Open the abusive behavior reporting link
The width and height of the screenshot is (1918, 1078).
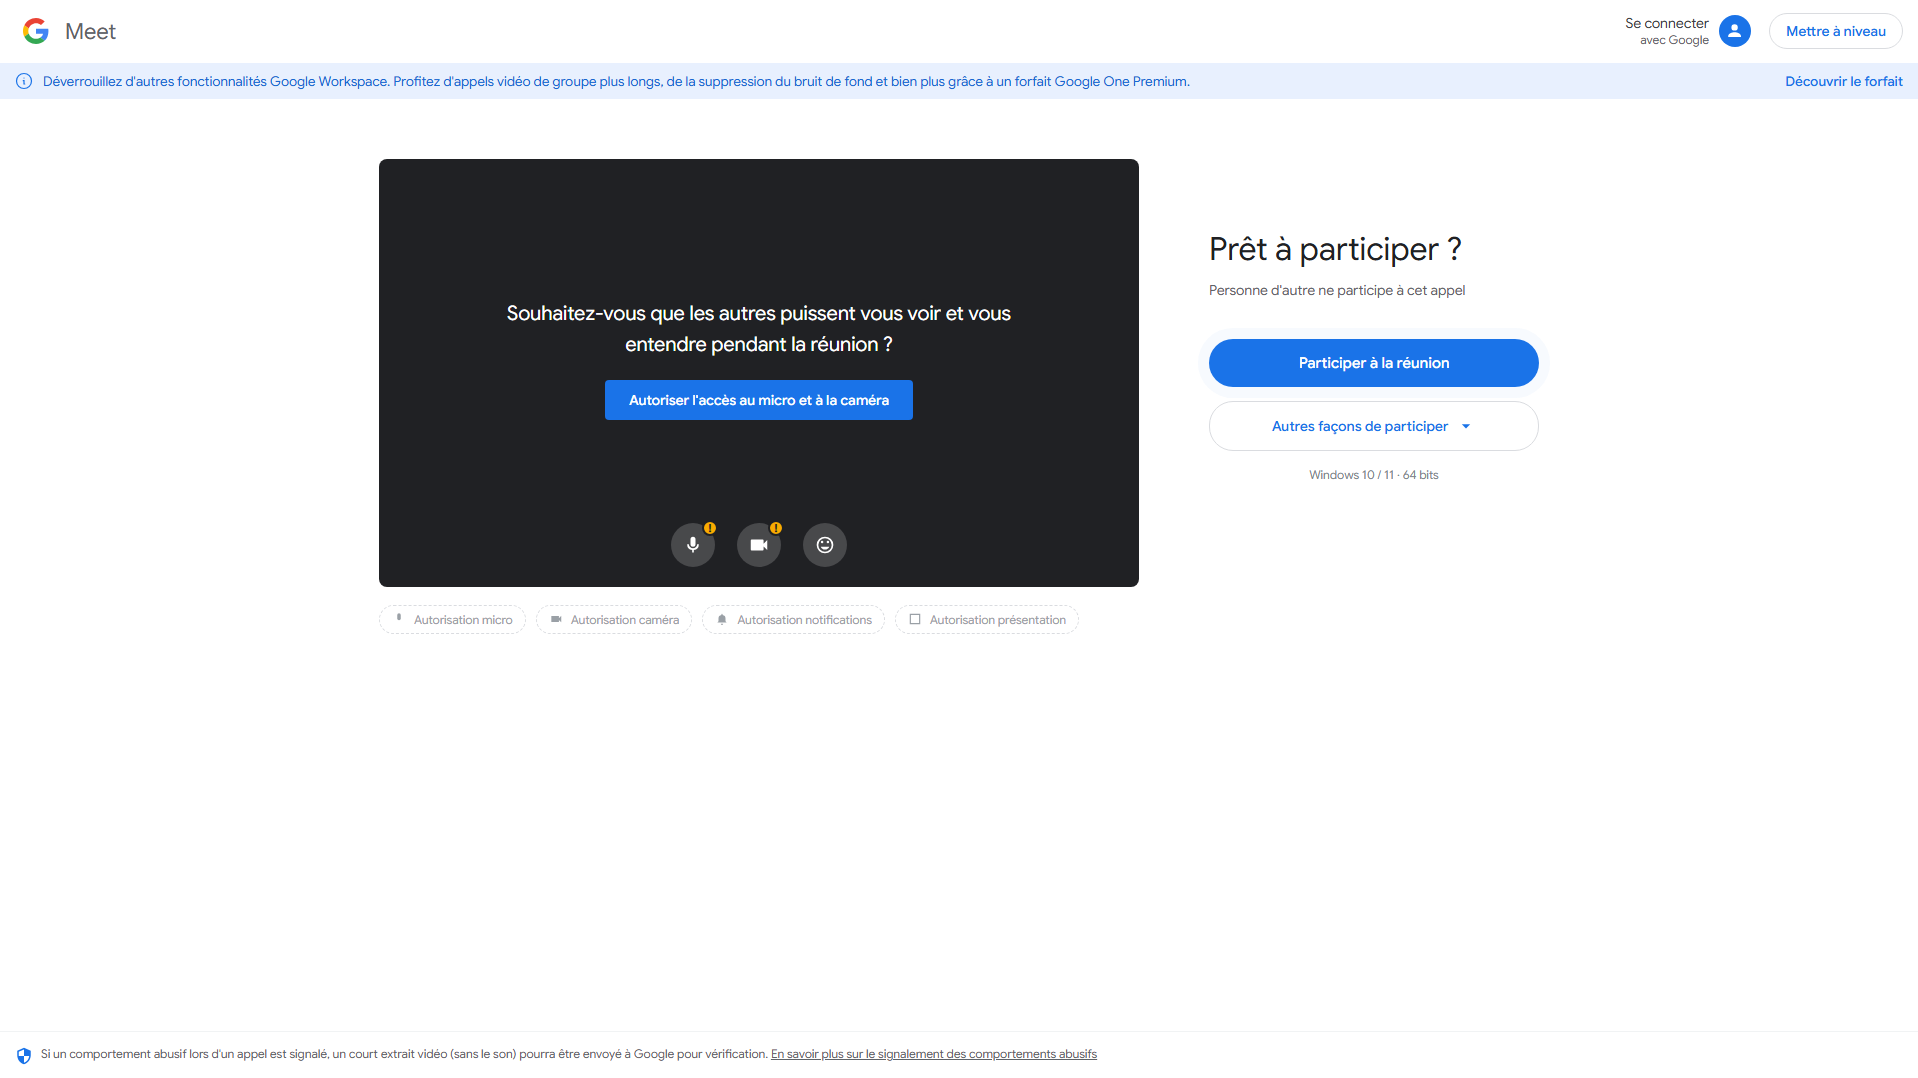click(x=933, y=1054)
